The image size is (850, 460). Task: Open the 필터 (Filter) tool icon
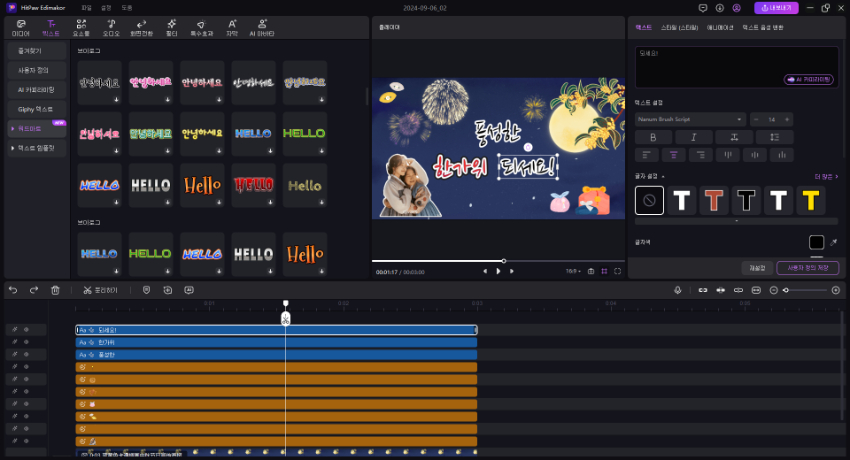(x=172, y=26)
